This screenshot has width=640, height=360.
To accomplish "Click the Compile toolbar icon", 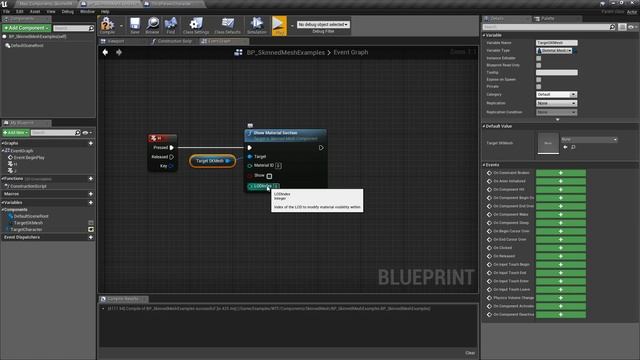I will (107, 24).
